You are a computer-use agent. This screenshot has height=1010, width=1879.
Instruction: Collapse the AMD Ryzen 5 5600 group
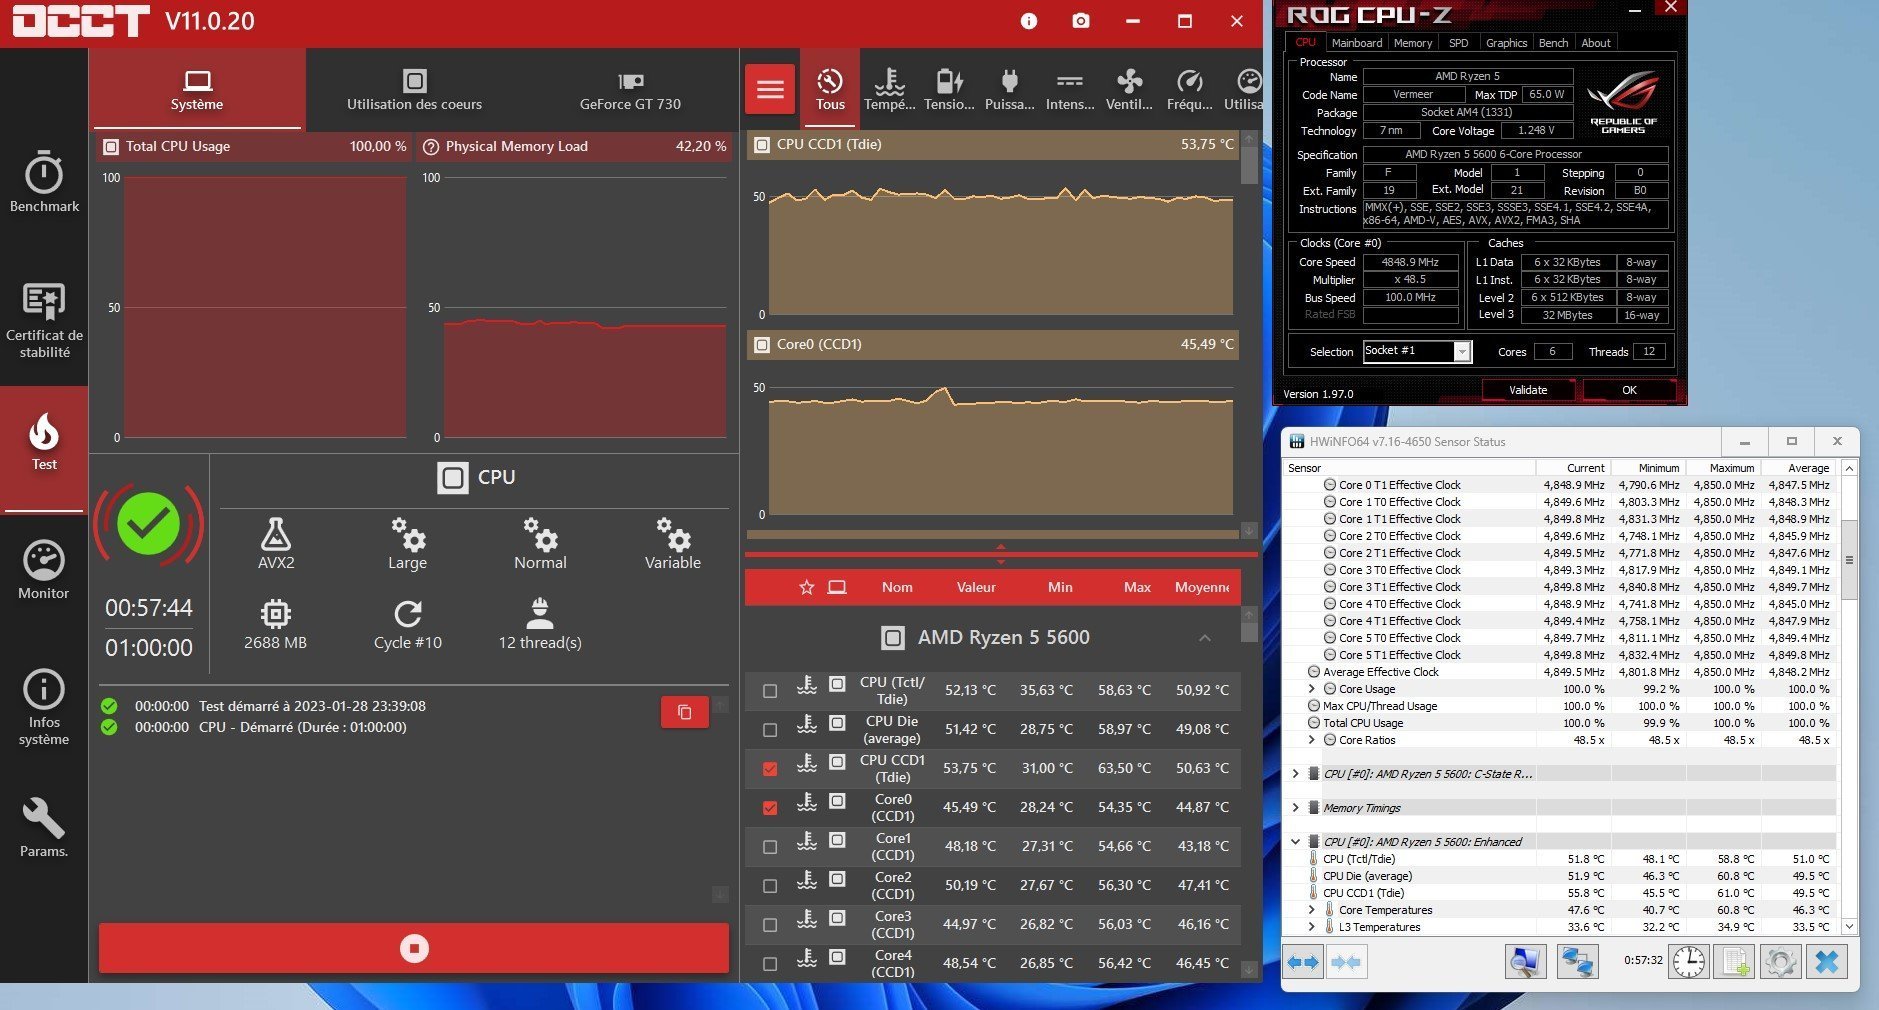coord(1204,638)
